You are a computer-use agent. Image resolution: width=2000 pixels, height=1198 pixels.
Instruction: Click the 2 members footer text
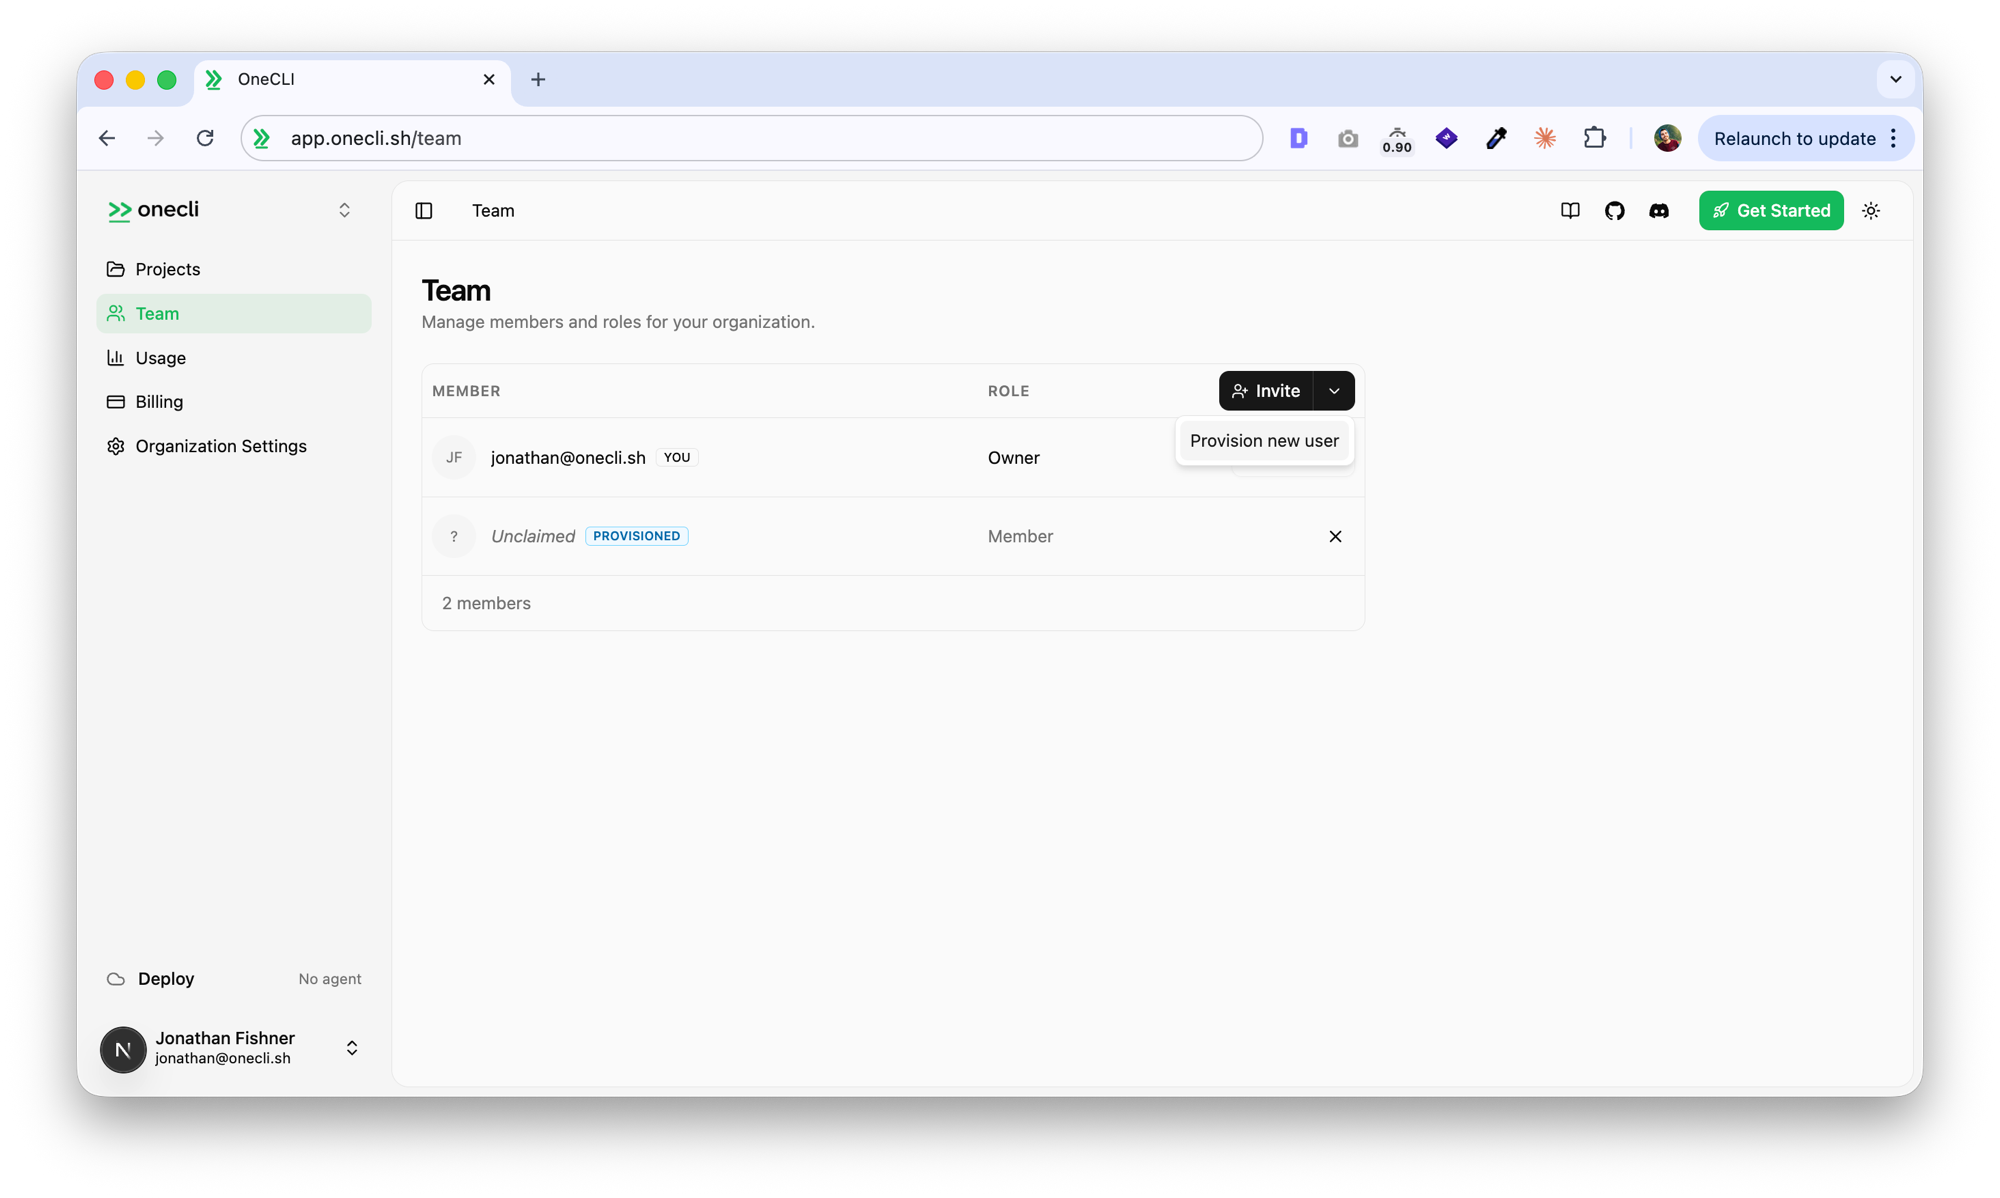click(486, 603)
